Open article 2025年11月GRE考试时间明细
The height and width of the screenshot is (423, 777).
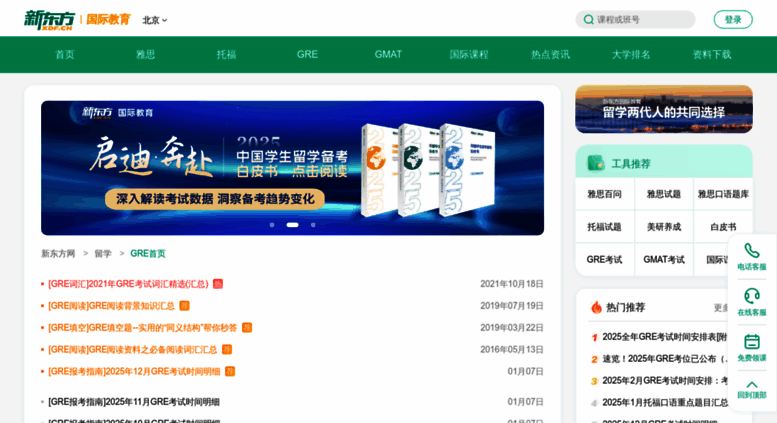(x=134, y=402)
